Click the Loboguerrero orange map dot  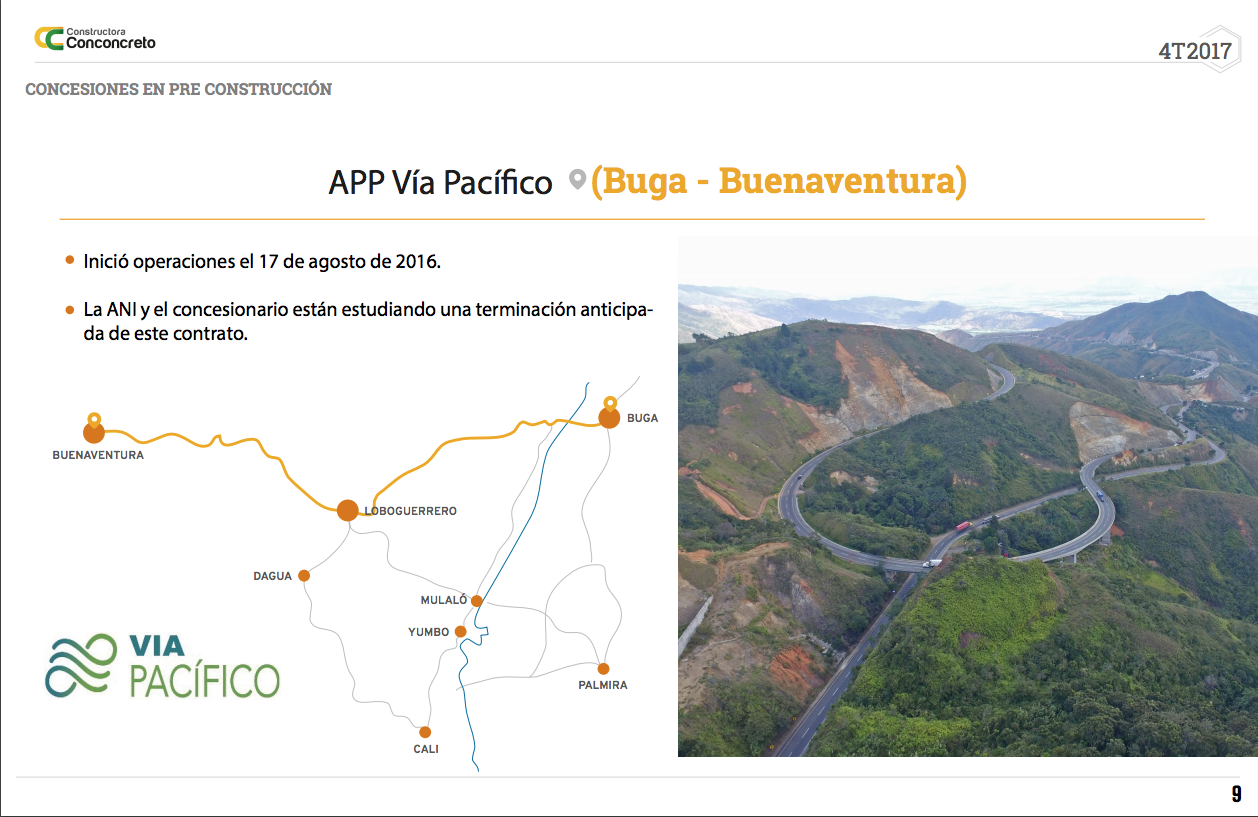tap(347, 510)
